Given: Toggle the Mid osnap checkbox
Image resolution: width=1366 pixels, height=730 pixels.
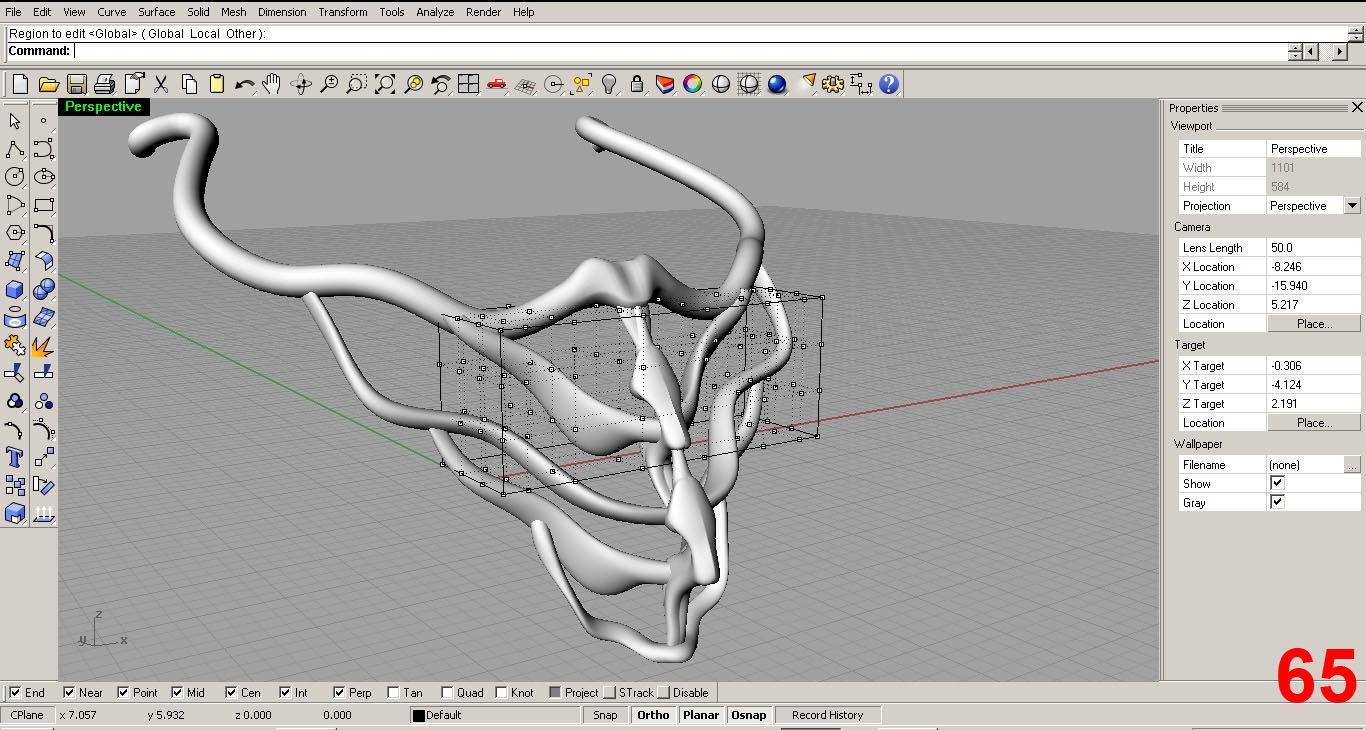Looking at the screenshot, I should point(177,692).
